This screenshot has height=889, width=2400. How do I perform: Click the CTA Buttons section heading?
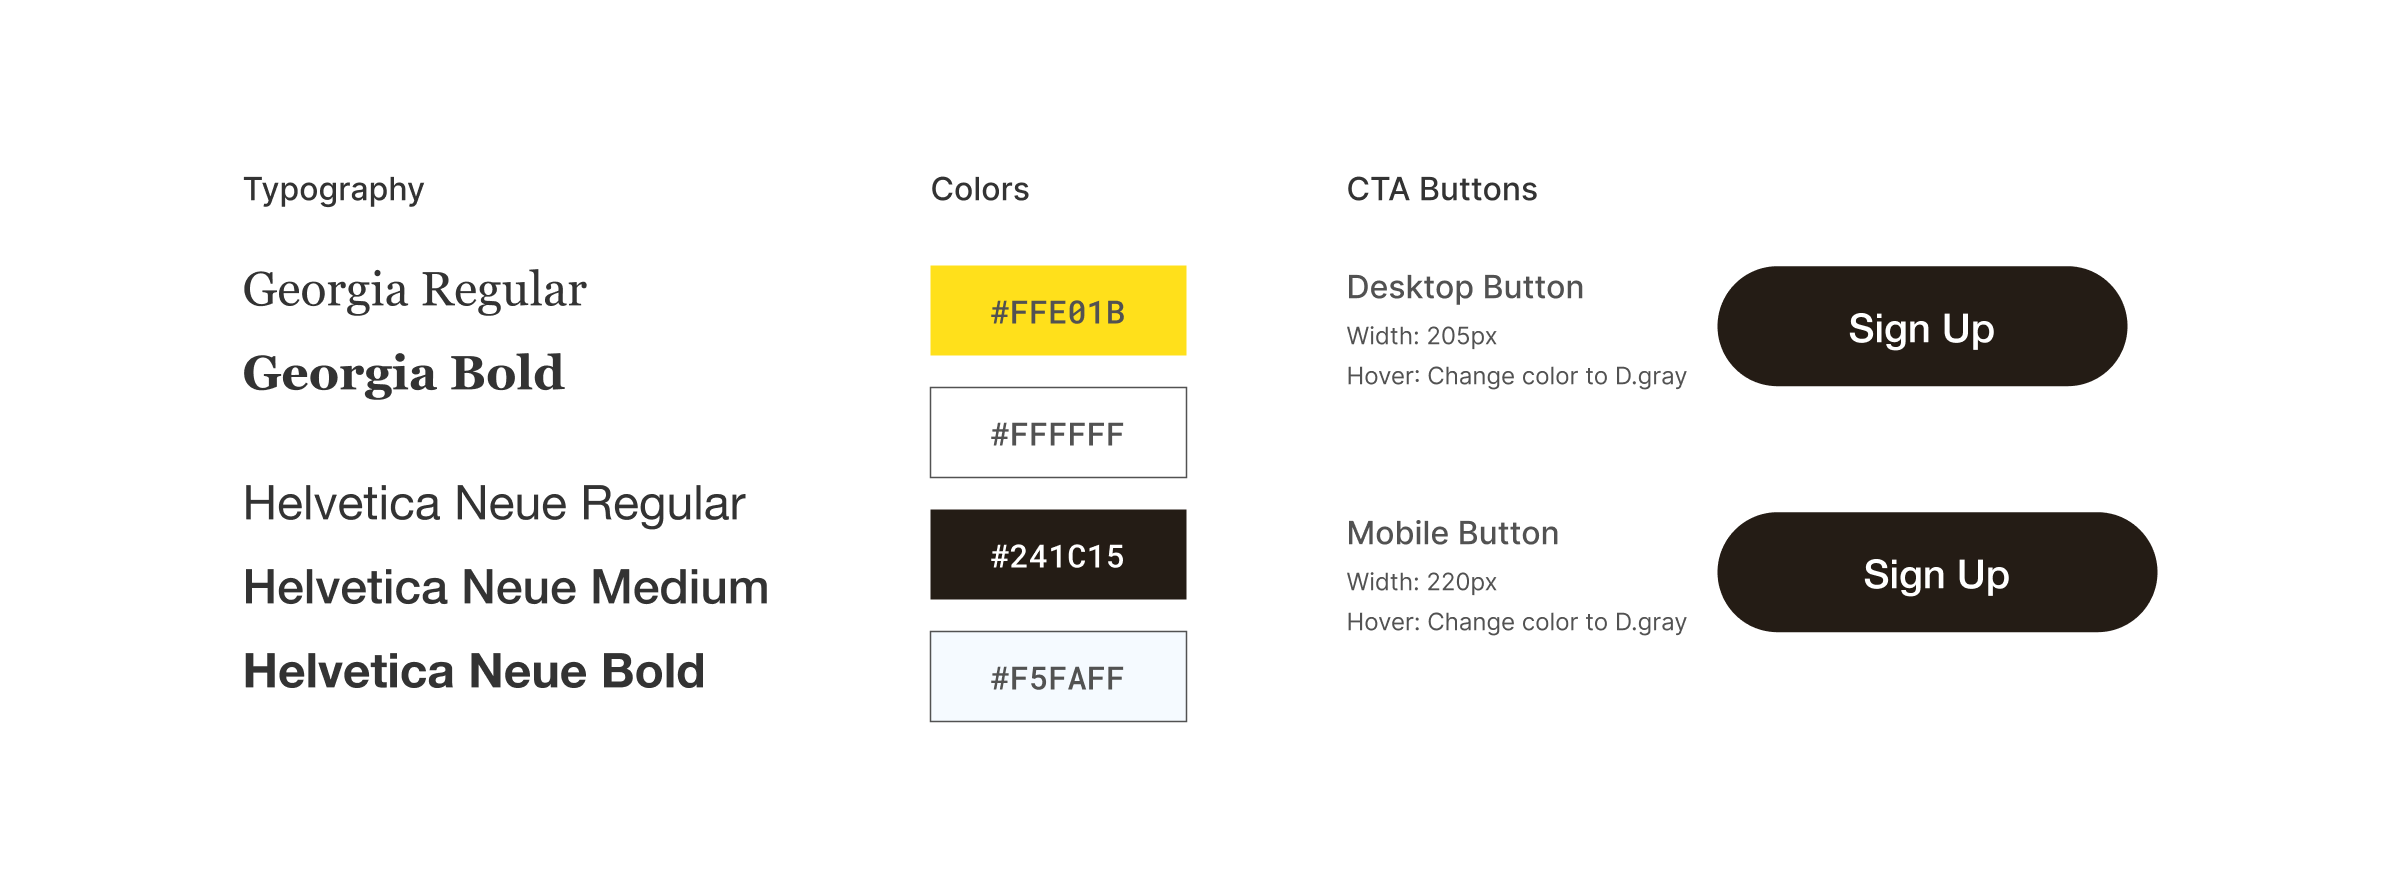(x=1441, y=190)
